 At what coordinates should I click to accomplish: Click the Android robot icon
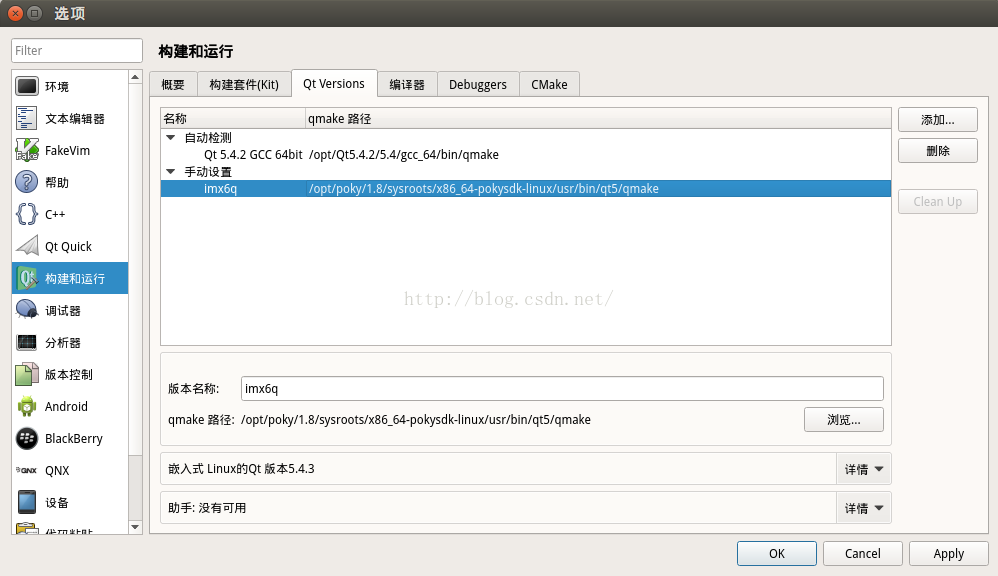point(27,406)
